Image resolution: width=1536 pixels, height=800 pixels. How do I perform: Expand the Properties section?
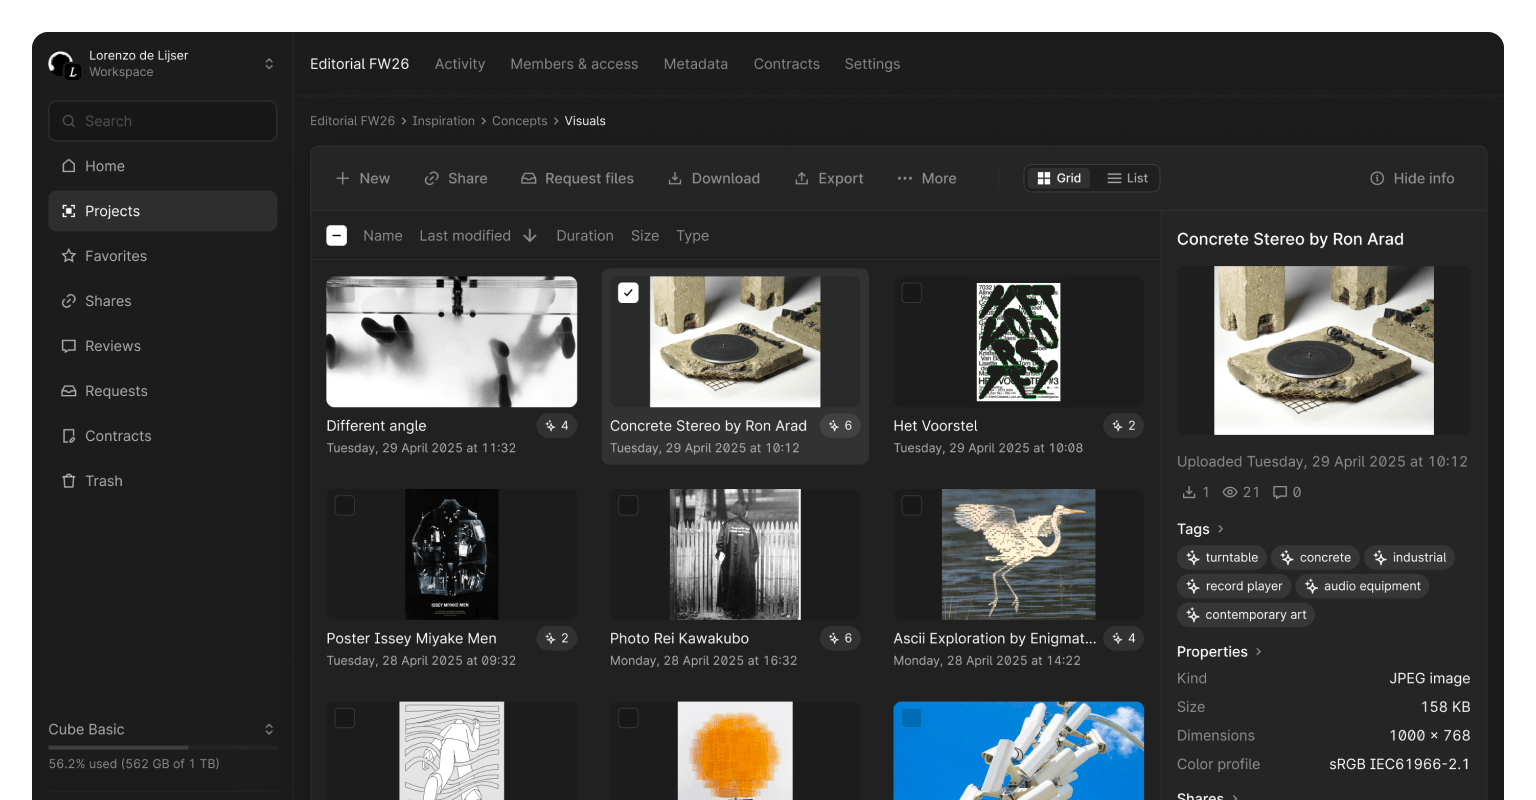point(1220,652)
